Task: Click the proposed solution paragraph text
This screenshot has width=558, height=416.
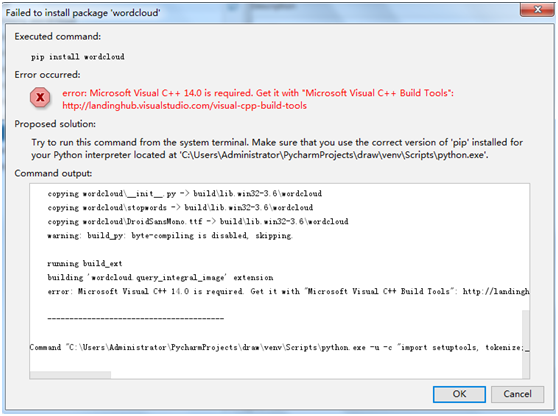Action: click(277, 149)
